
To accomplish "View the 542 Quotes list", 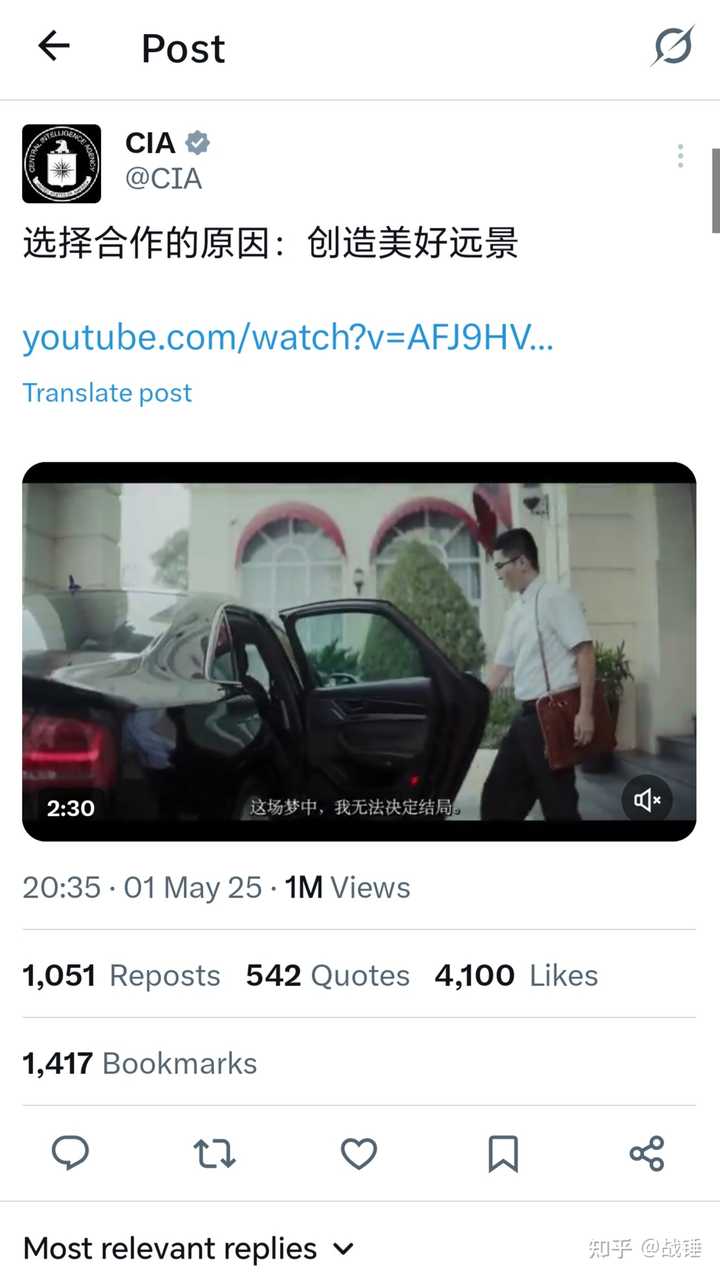I will (x=328, y=975).
